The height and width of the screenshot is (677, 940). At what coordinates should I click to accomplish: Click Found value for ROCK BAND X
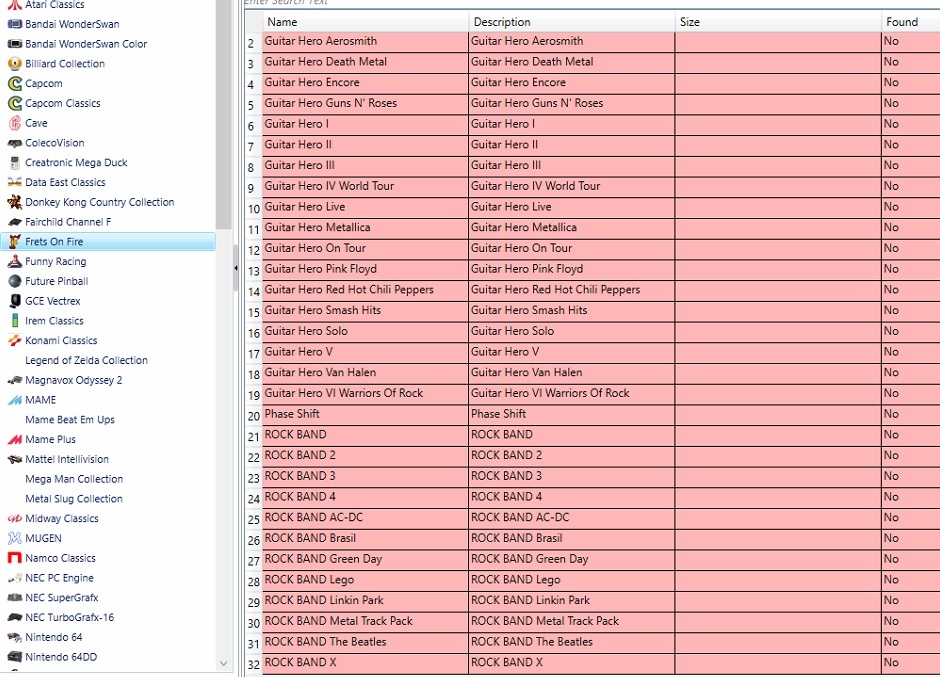coord(911,663)
